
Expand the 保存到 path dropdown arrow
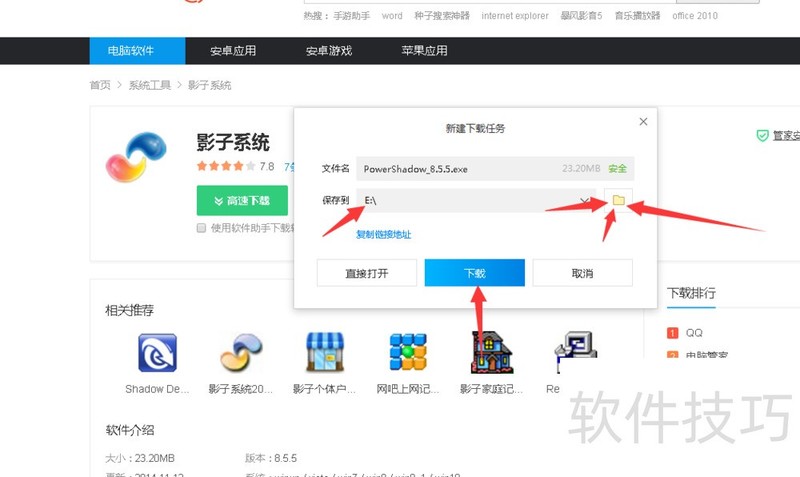coord(585,201)
